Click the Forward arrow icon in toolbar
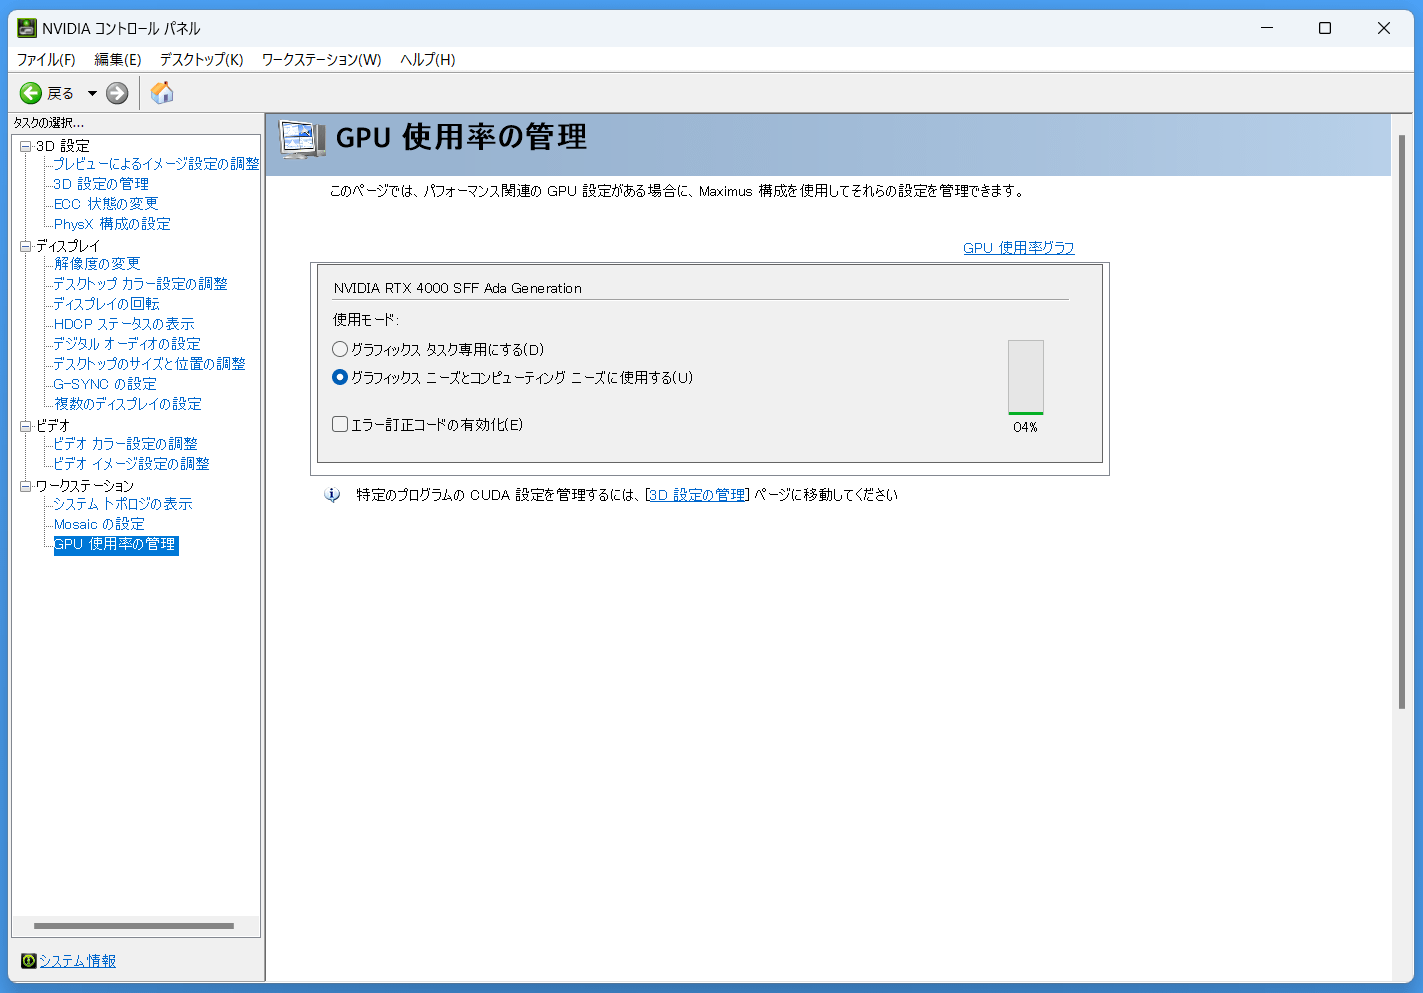Viewport: 1423px width, 993px height. click(117, 93)
